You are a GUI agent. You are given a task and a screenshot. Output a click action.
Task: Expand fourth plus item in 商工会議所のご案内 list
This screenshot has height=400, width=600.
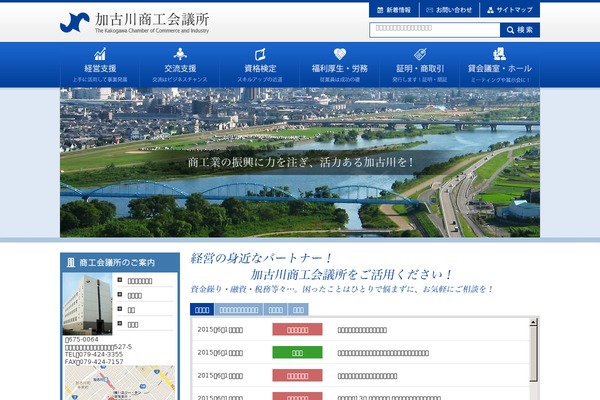point(120,323)
